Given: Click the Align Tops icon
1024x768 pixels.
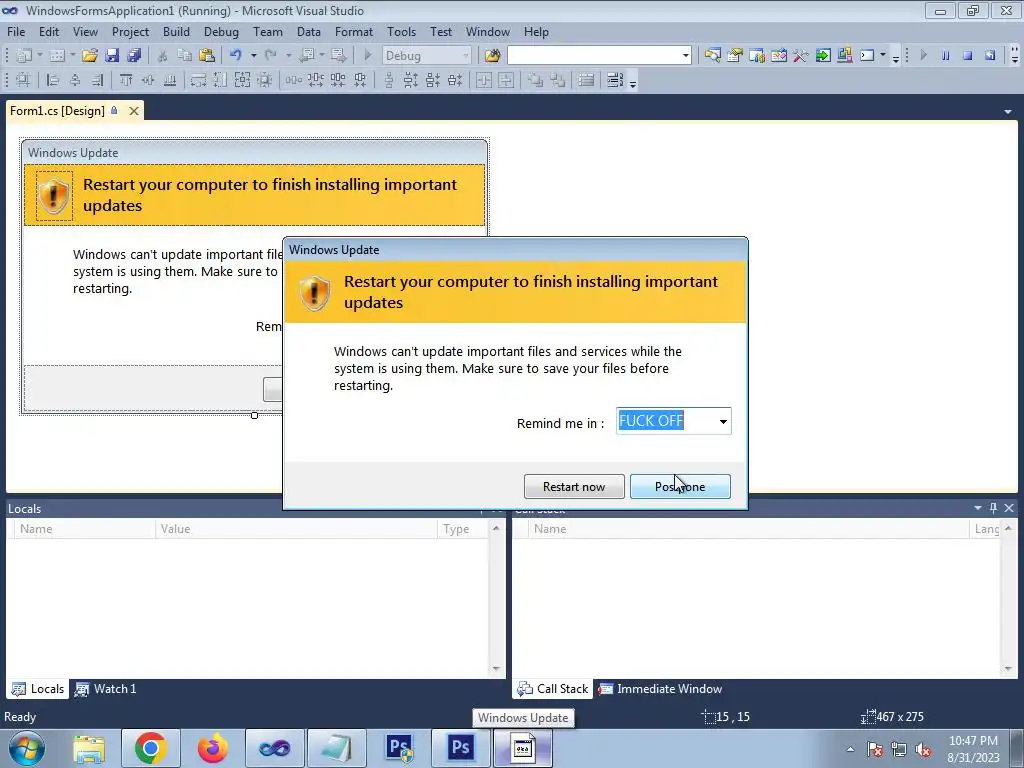Looking at the screenshot, I should coord(126,80).
